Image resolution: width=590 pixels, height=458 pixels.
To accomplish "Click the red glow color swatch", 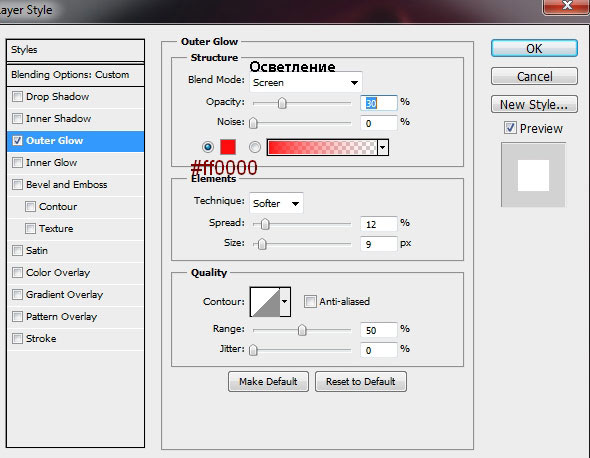I will [228, 147].
